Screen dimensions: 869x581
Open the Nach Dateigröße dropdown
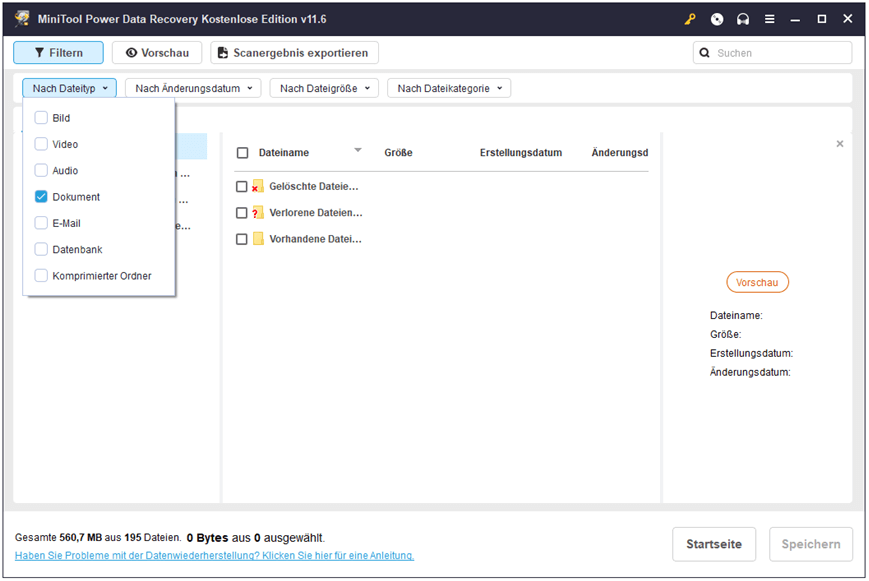pos(325,87)
